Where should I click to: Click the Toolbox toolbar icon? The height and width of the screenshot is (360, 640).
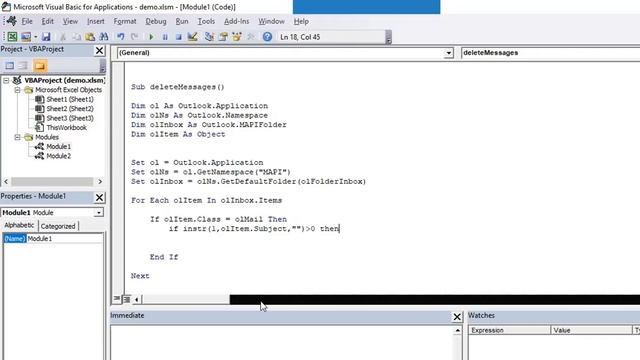pos(251,37)
